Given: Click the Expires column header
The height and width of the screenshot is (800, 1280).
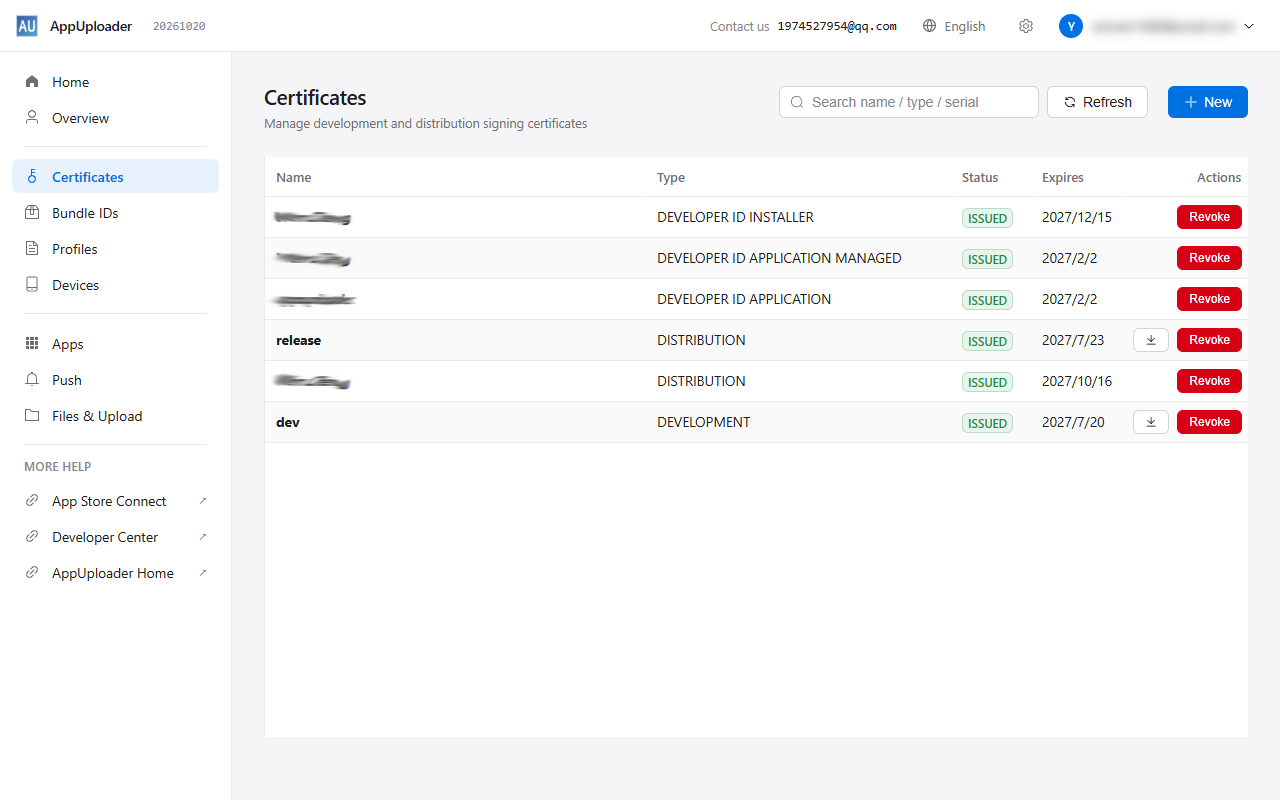Looking at the screenshot, I should tap(1063, 177).
